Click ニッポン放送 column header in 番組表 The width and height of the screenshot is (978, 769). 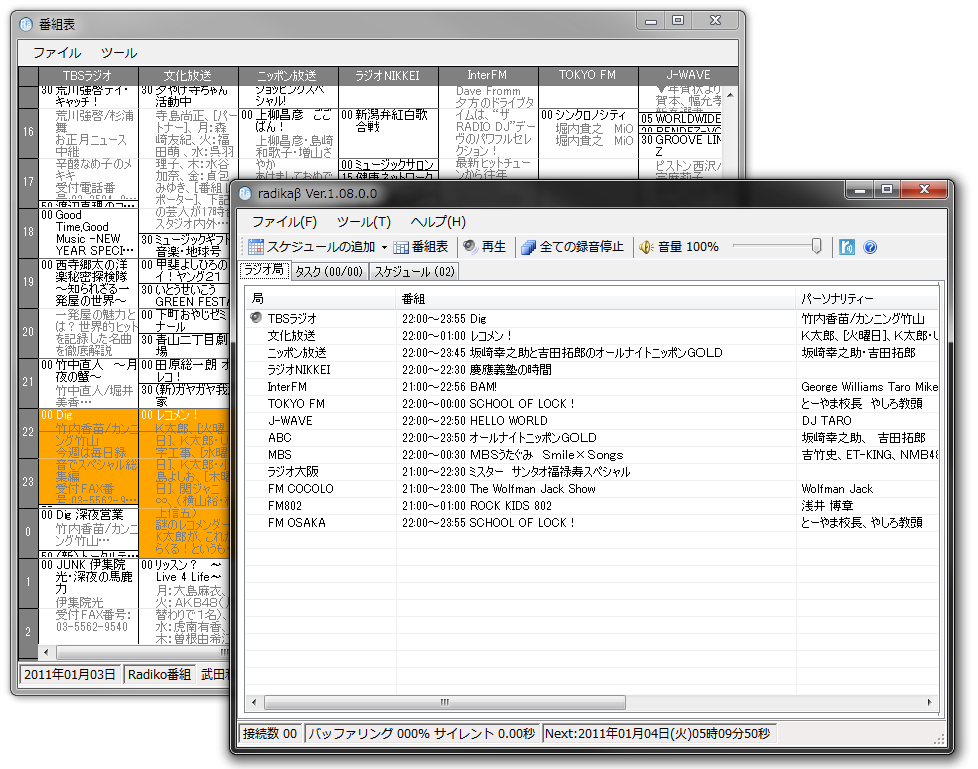[x=288, y=75]
